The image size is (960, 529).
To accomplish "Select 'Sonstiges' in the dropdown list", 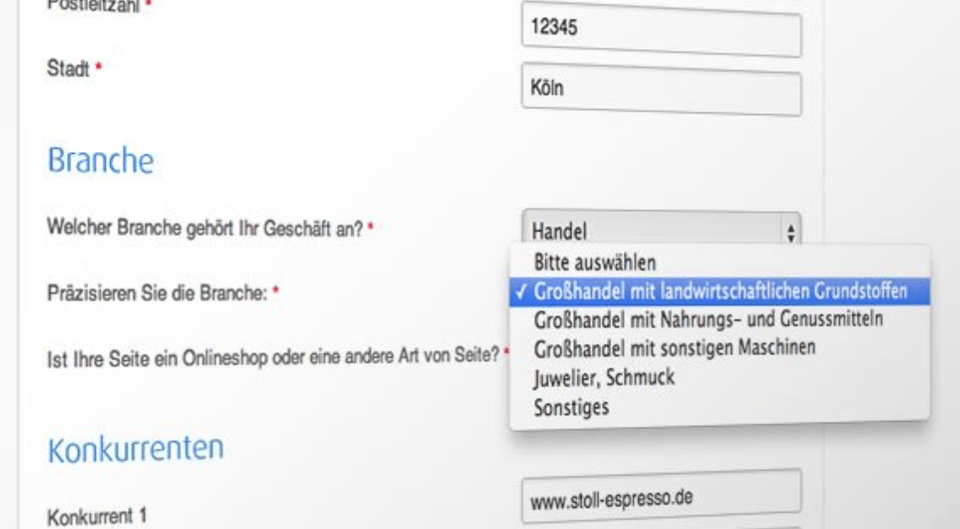I will tap(571, 407).
